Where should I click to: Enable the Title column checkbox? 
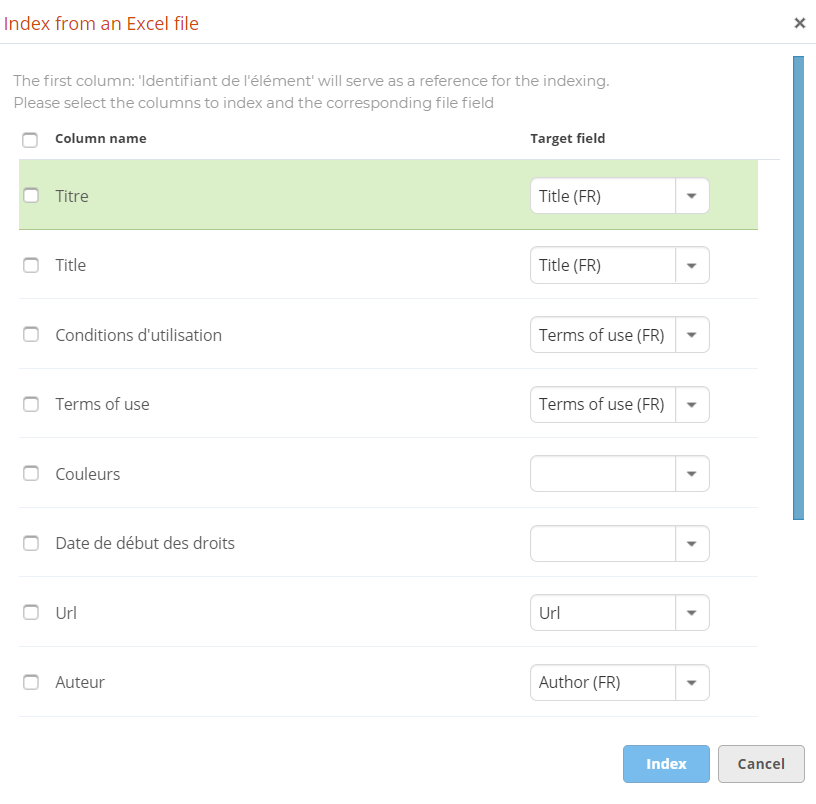[31, 265]
